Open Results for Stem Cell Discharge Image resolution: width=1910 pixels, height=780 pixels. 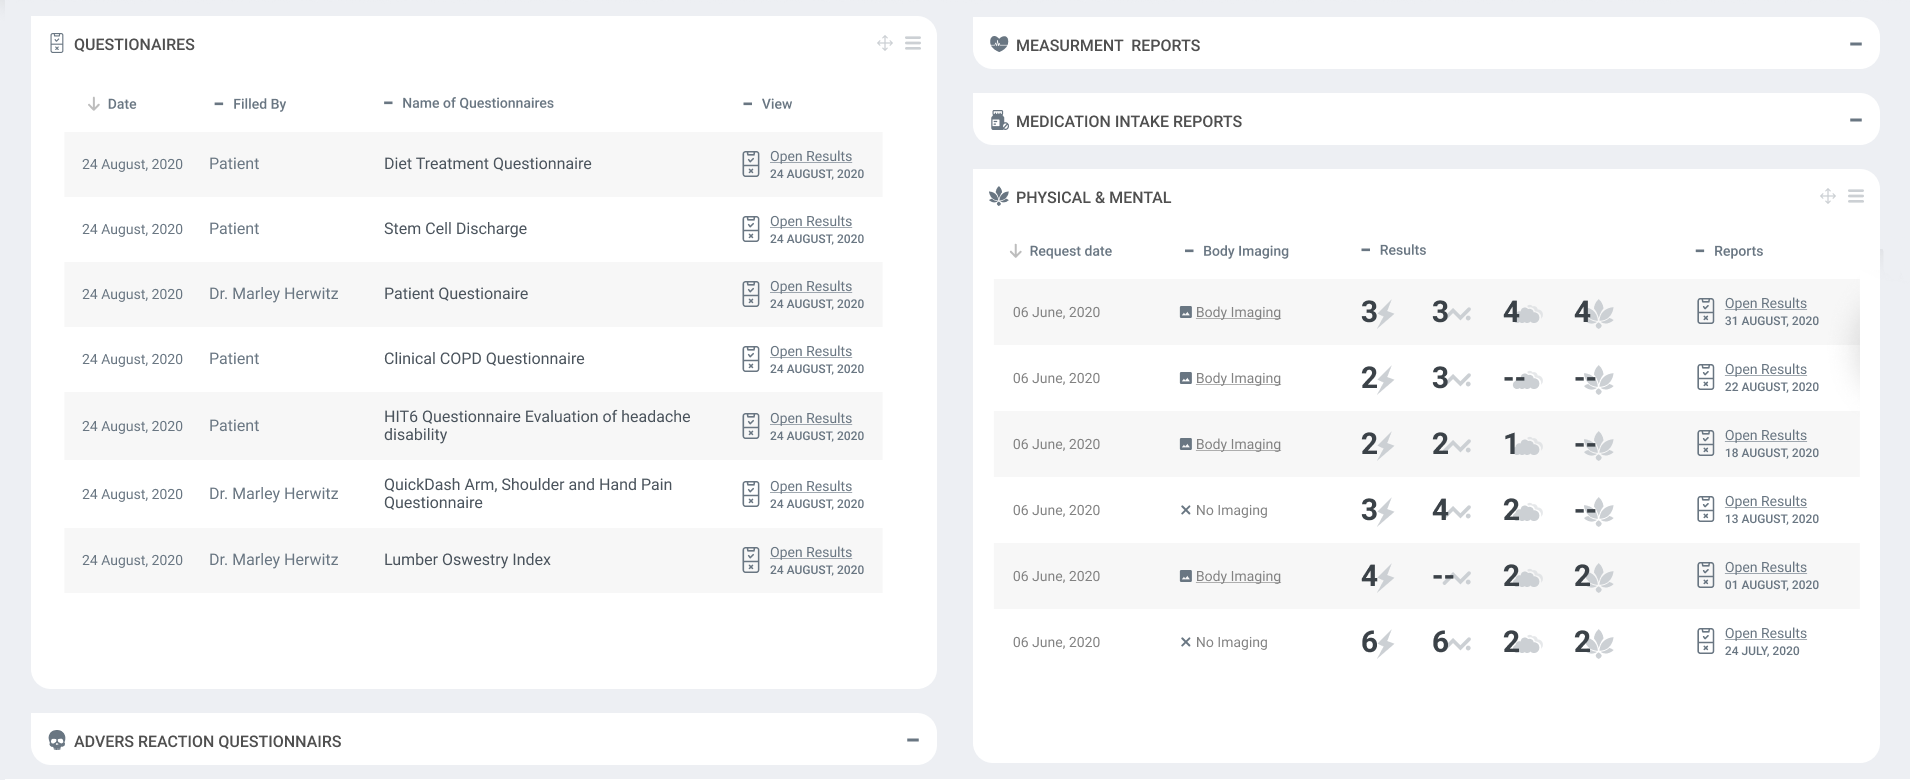[x=811, y=221]
